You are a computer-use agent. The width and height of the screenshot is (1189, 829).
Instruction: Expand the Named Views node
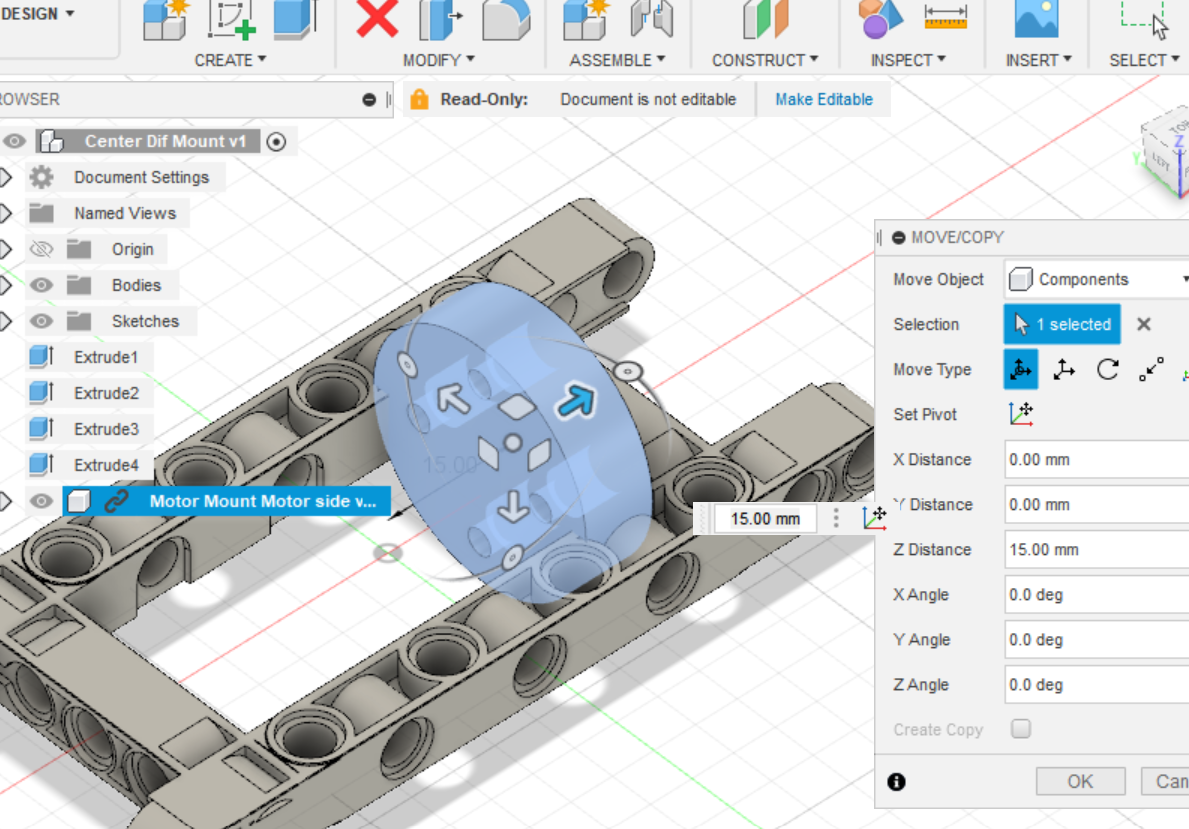tap(6, 213)
